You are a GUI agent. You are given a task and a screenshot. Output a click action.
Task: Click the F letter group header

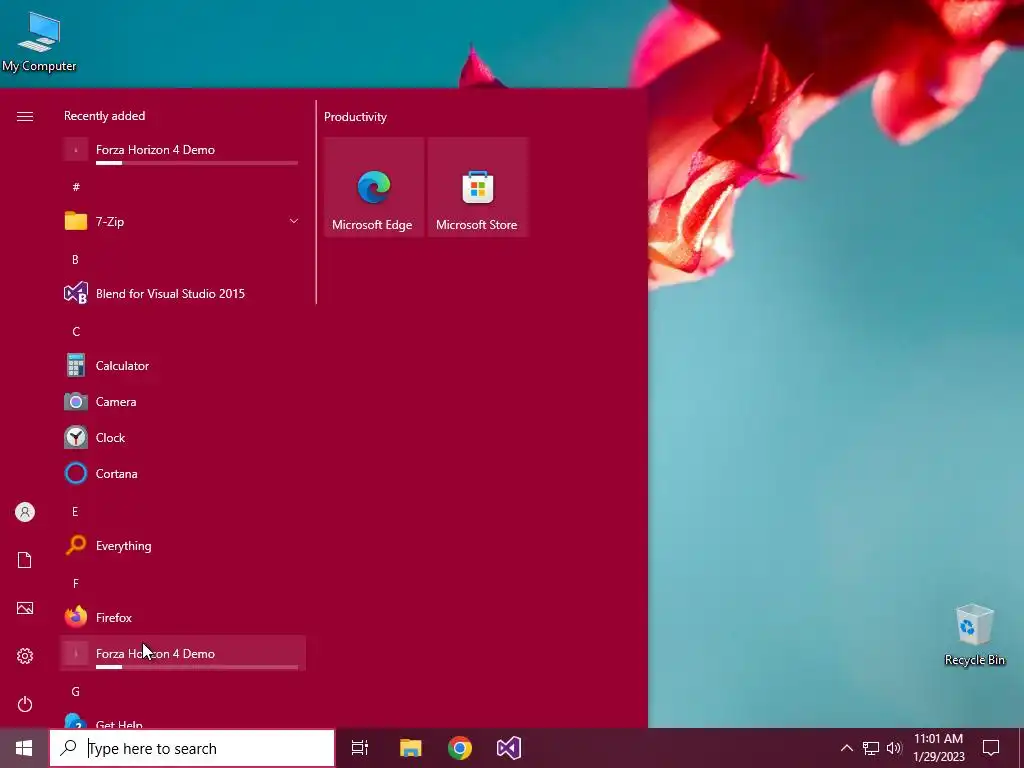(x=76, y=583)
